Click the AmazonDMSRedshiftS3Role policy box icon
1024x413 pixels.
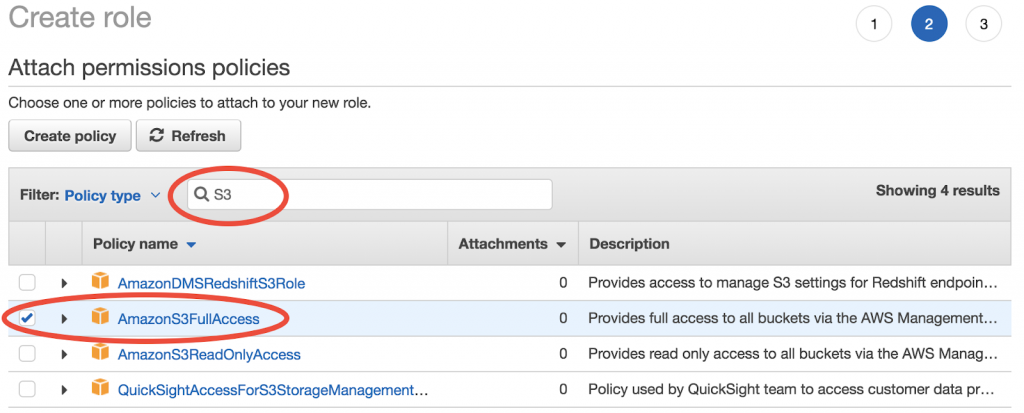(x=100, y=282)
